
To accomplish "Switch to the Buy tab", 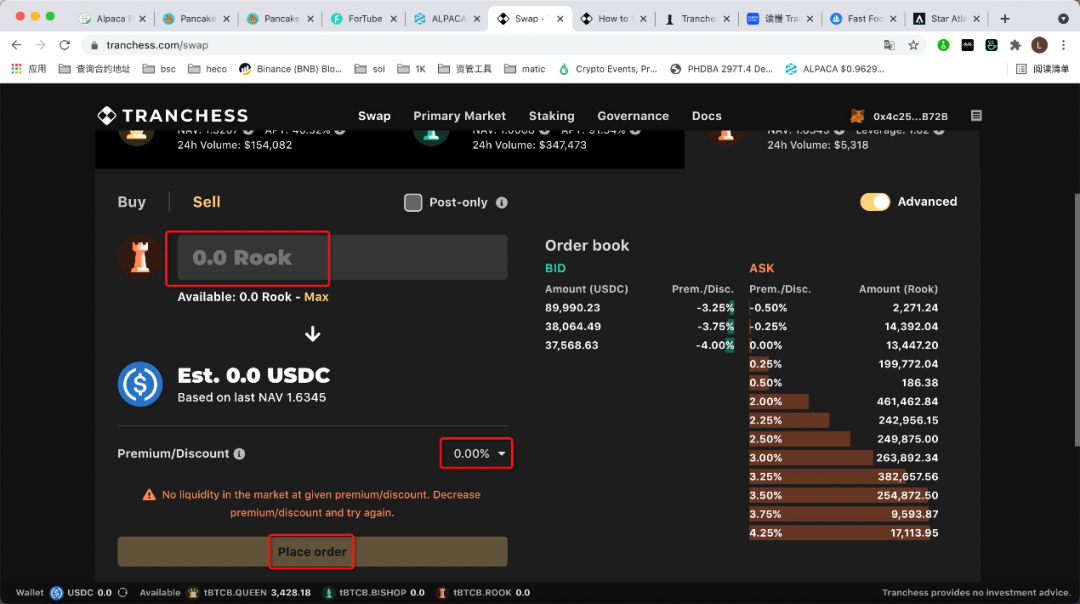I will pos(132,202).
